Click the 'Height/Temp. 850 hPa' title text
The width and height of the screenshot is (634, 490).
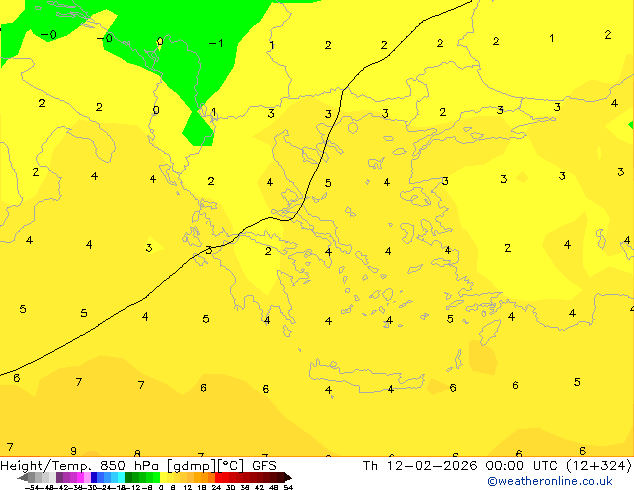(x=80, y=466)
